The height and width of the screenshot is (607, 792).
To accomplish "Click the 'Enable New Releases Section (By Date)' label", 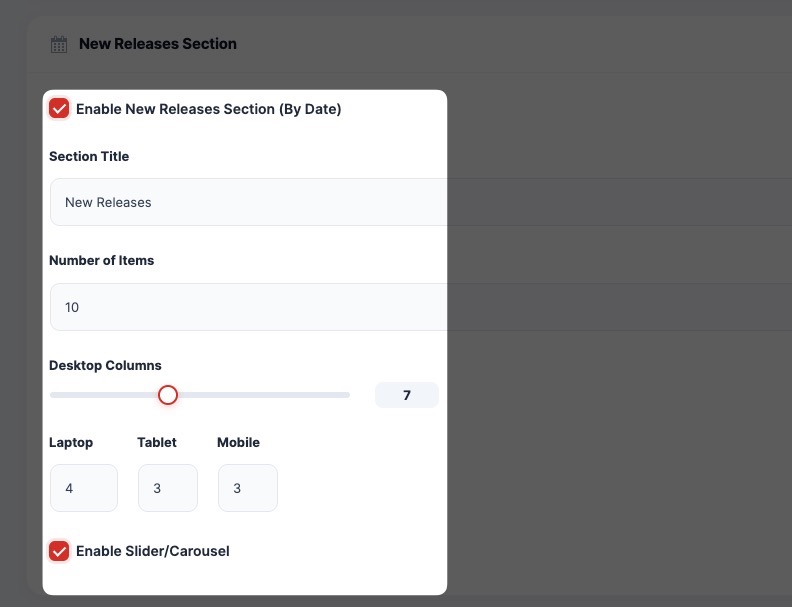I will (208, 109).
